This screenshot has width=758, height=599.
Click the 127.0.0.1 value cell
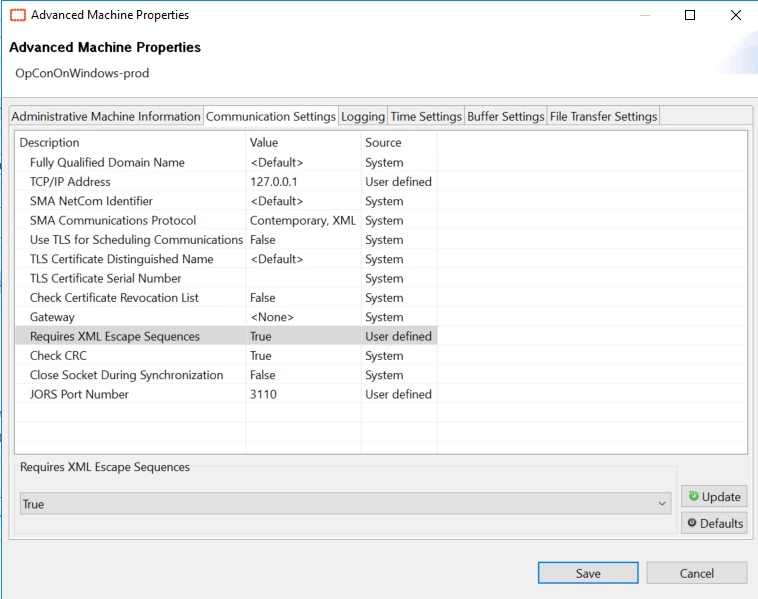tap(303, 182)
